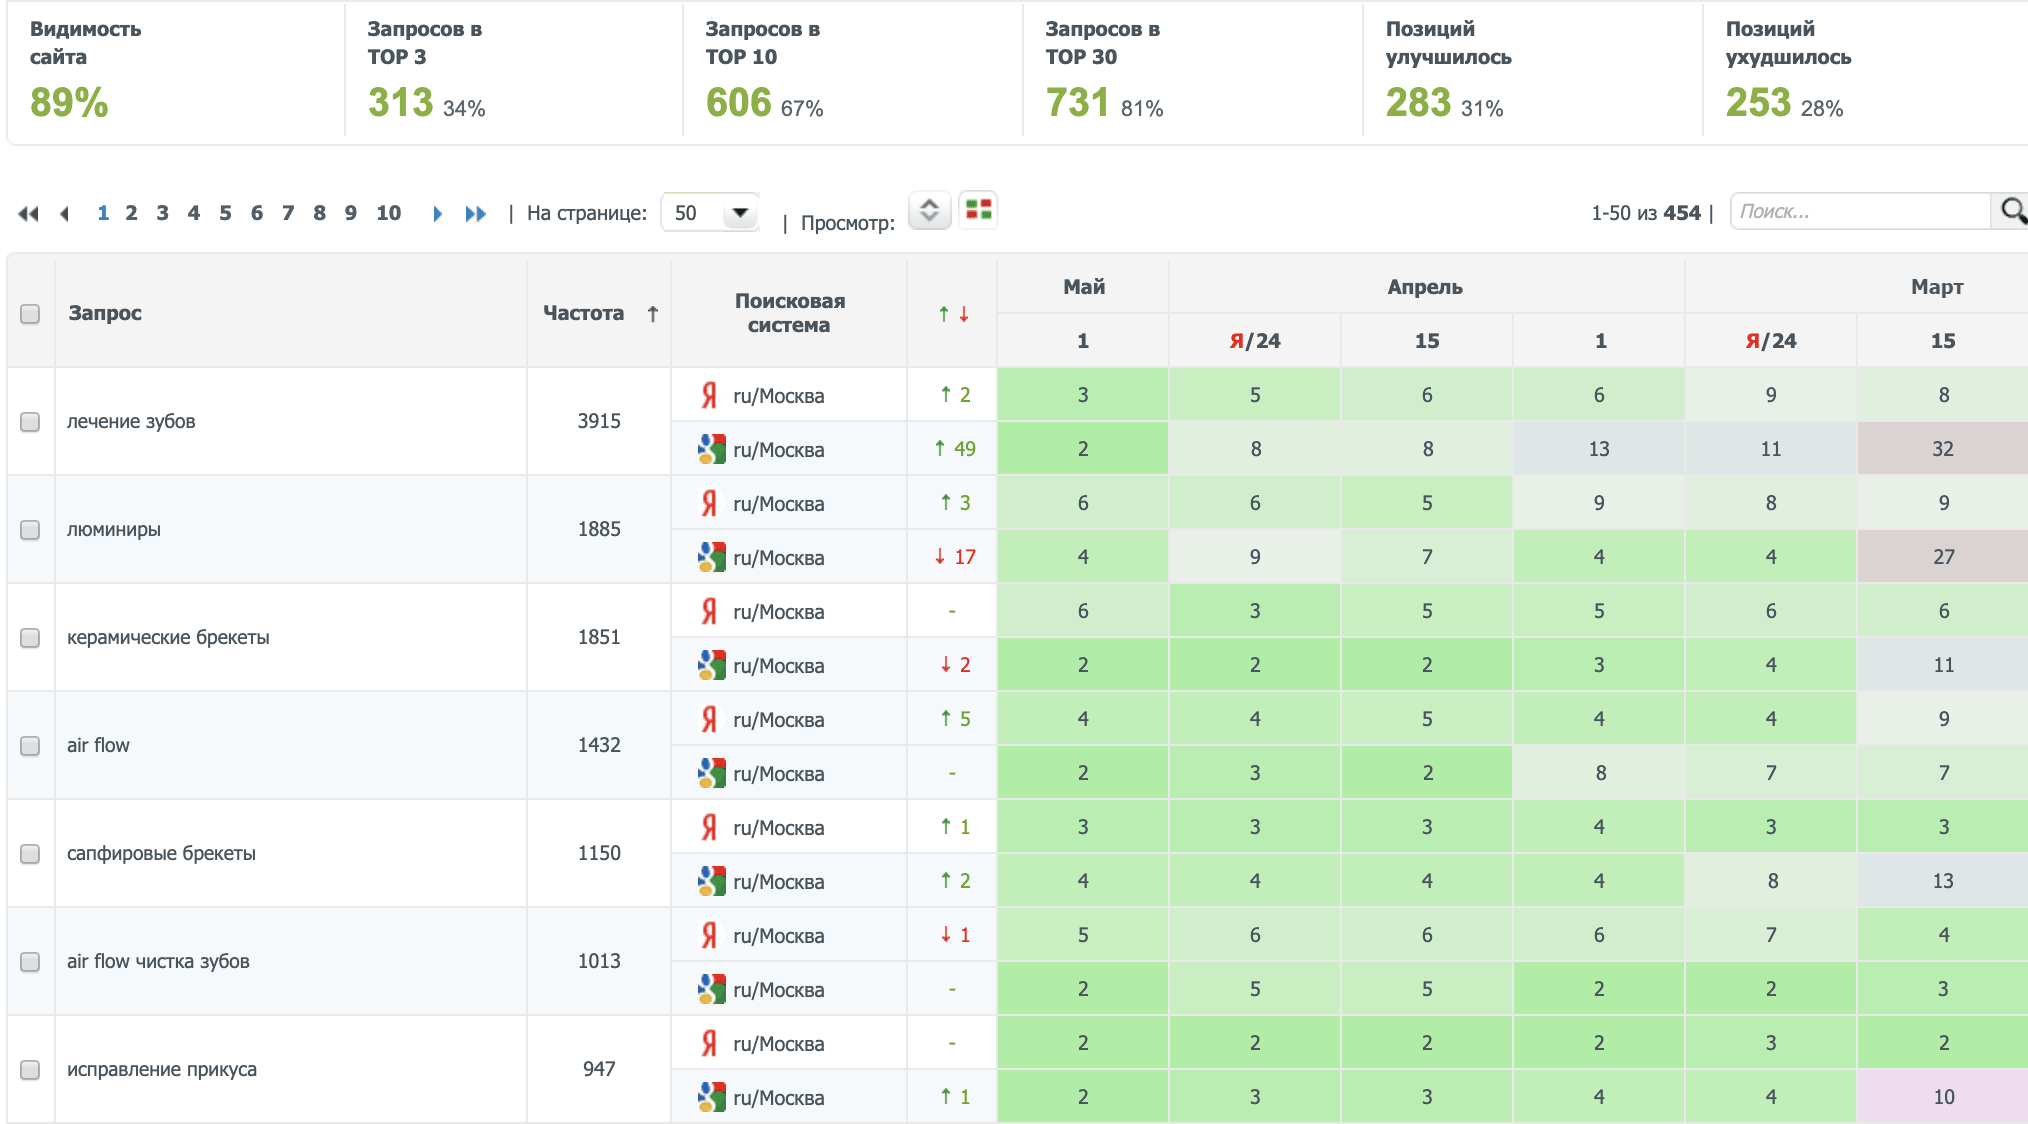Viewport: 2028px width, 1124px height.
Task: Go to page 10
Action: pos(388,213)
